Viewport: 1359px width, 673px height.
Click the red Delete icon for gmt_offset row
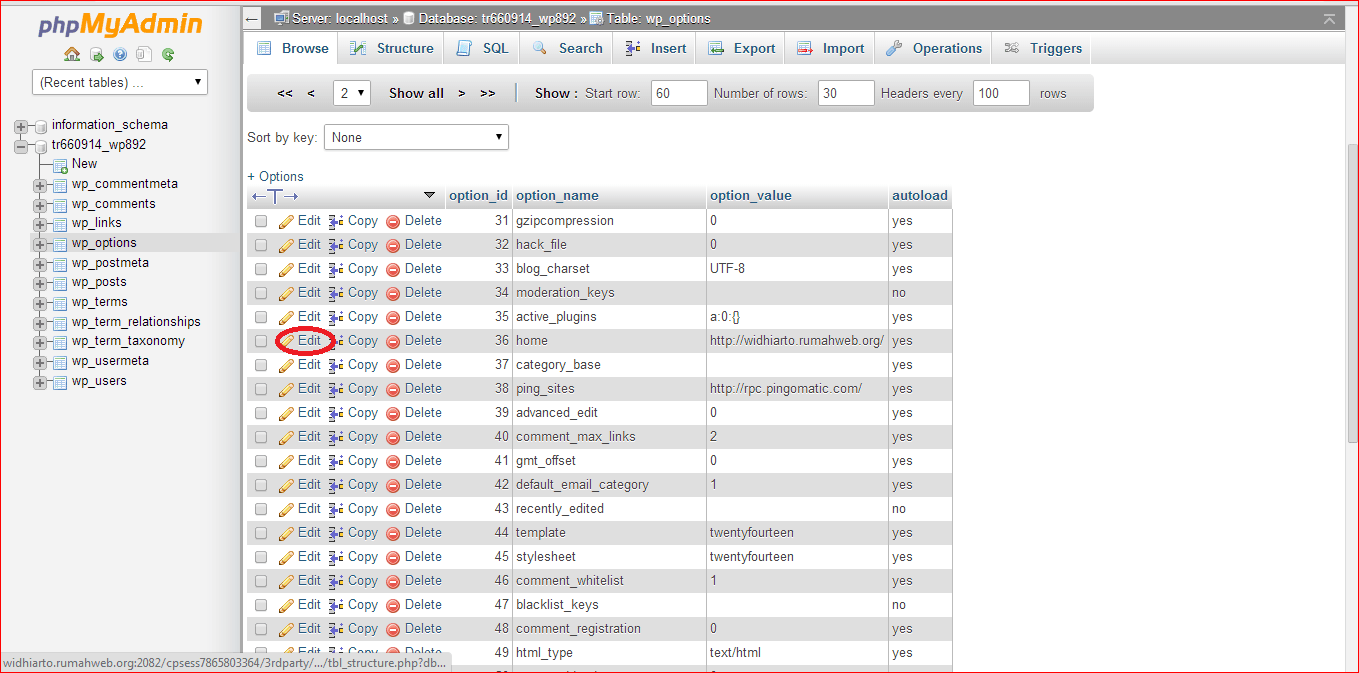pos(393,461)
